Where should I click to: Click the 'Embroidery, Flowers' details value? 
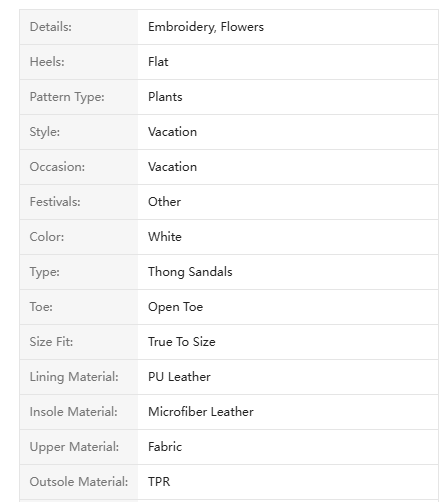pyautogui.click(x=206, y=27)
